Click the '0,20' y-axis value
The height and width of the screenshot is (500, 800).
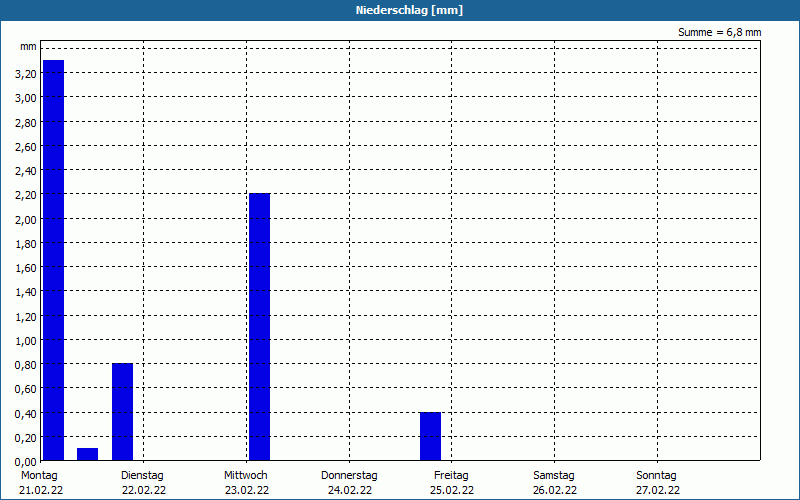(x=26, y=438)
